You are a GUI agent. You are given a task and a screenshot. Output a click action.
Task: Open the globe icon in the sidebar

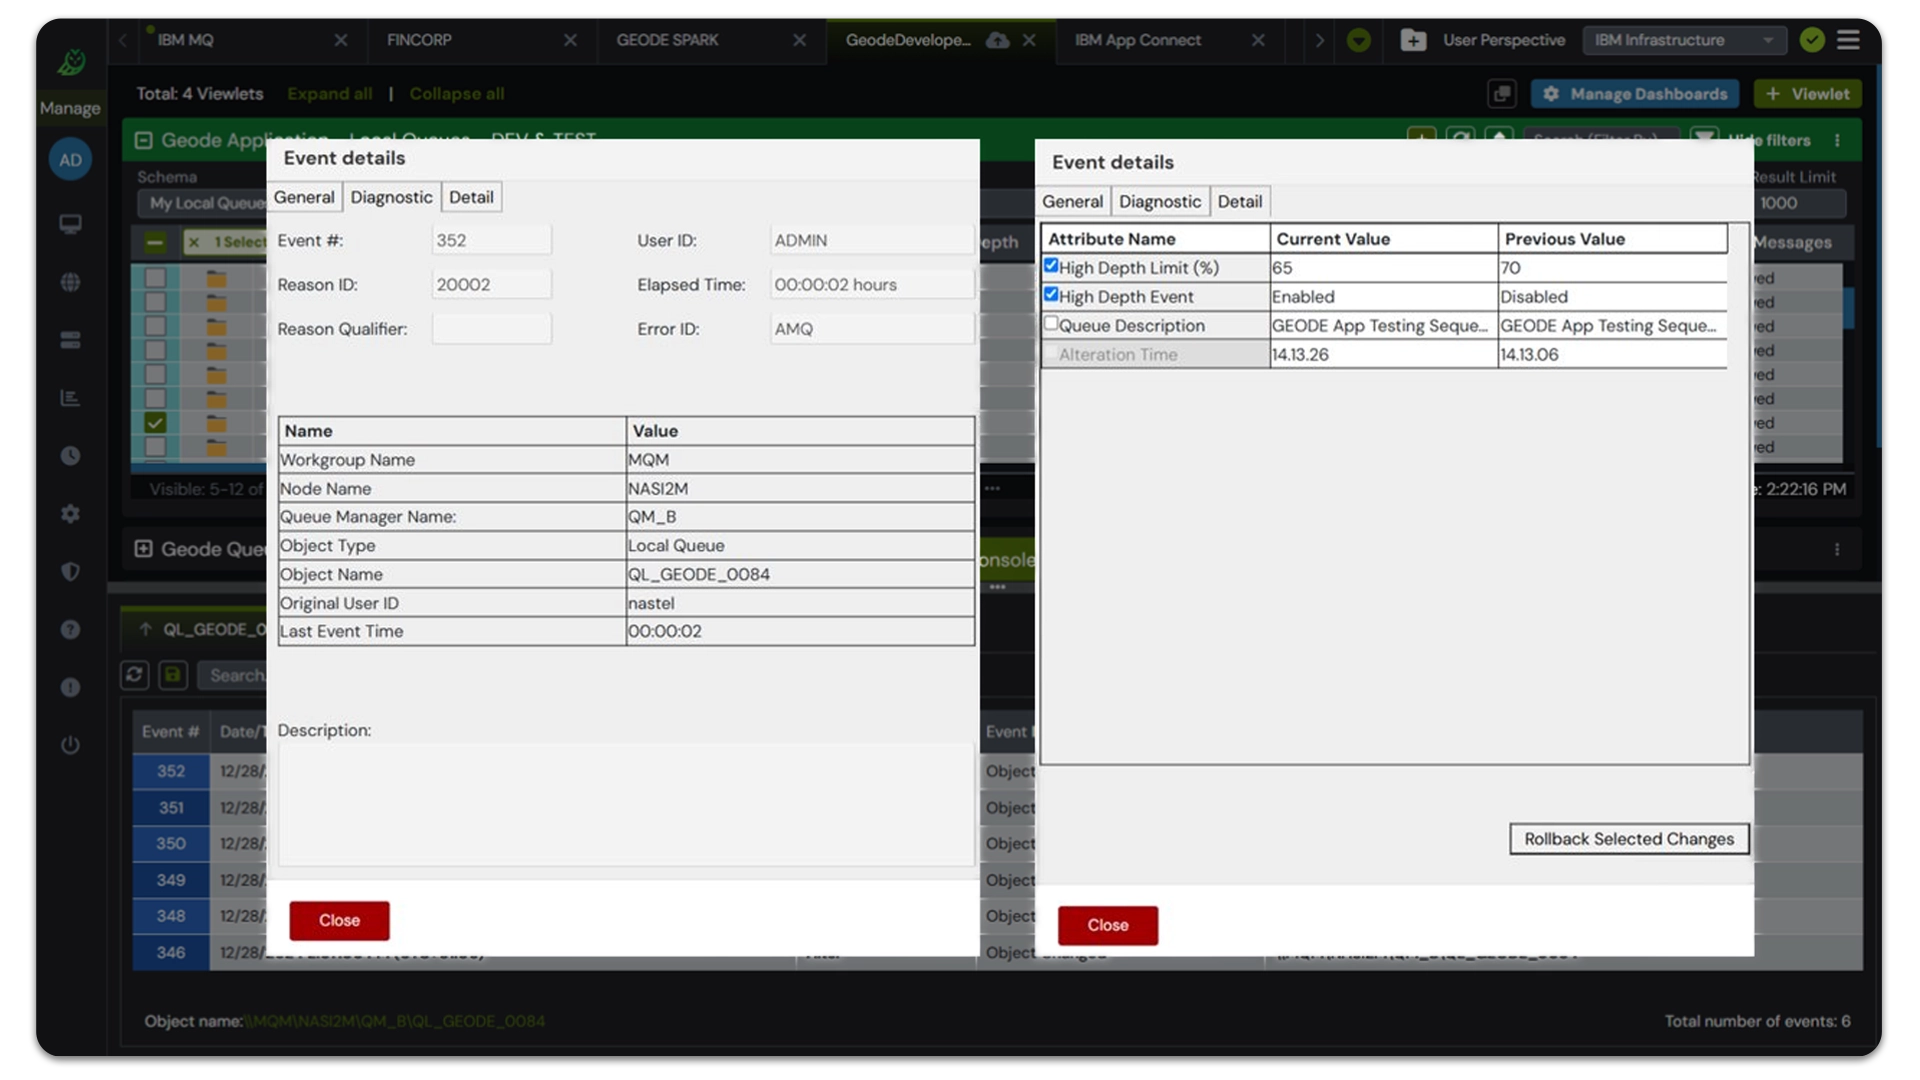[70, 282]
